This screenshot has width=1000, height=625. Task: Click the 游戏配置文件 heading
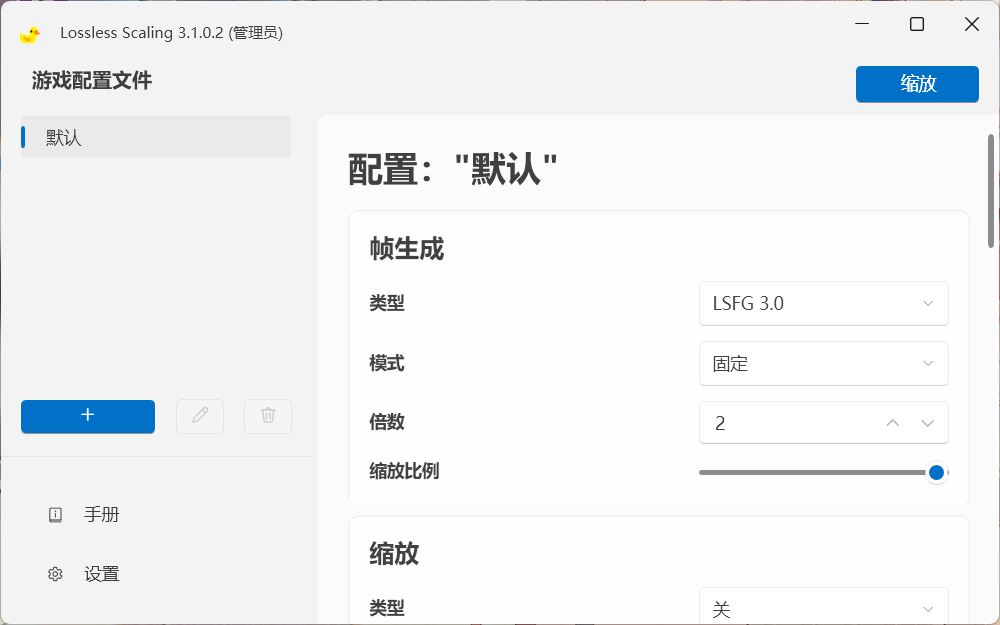92,80
